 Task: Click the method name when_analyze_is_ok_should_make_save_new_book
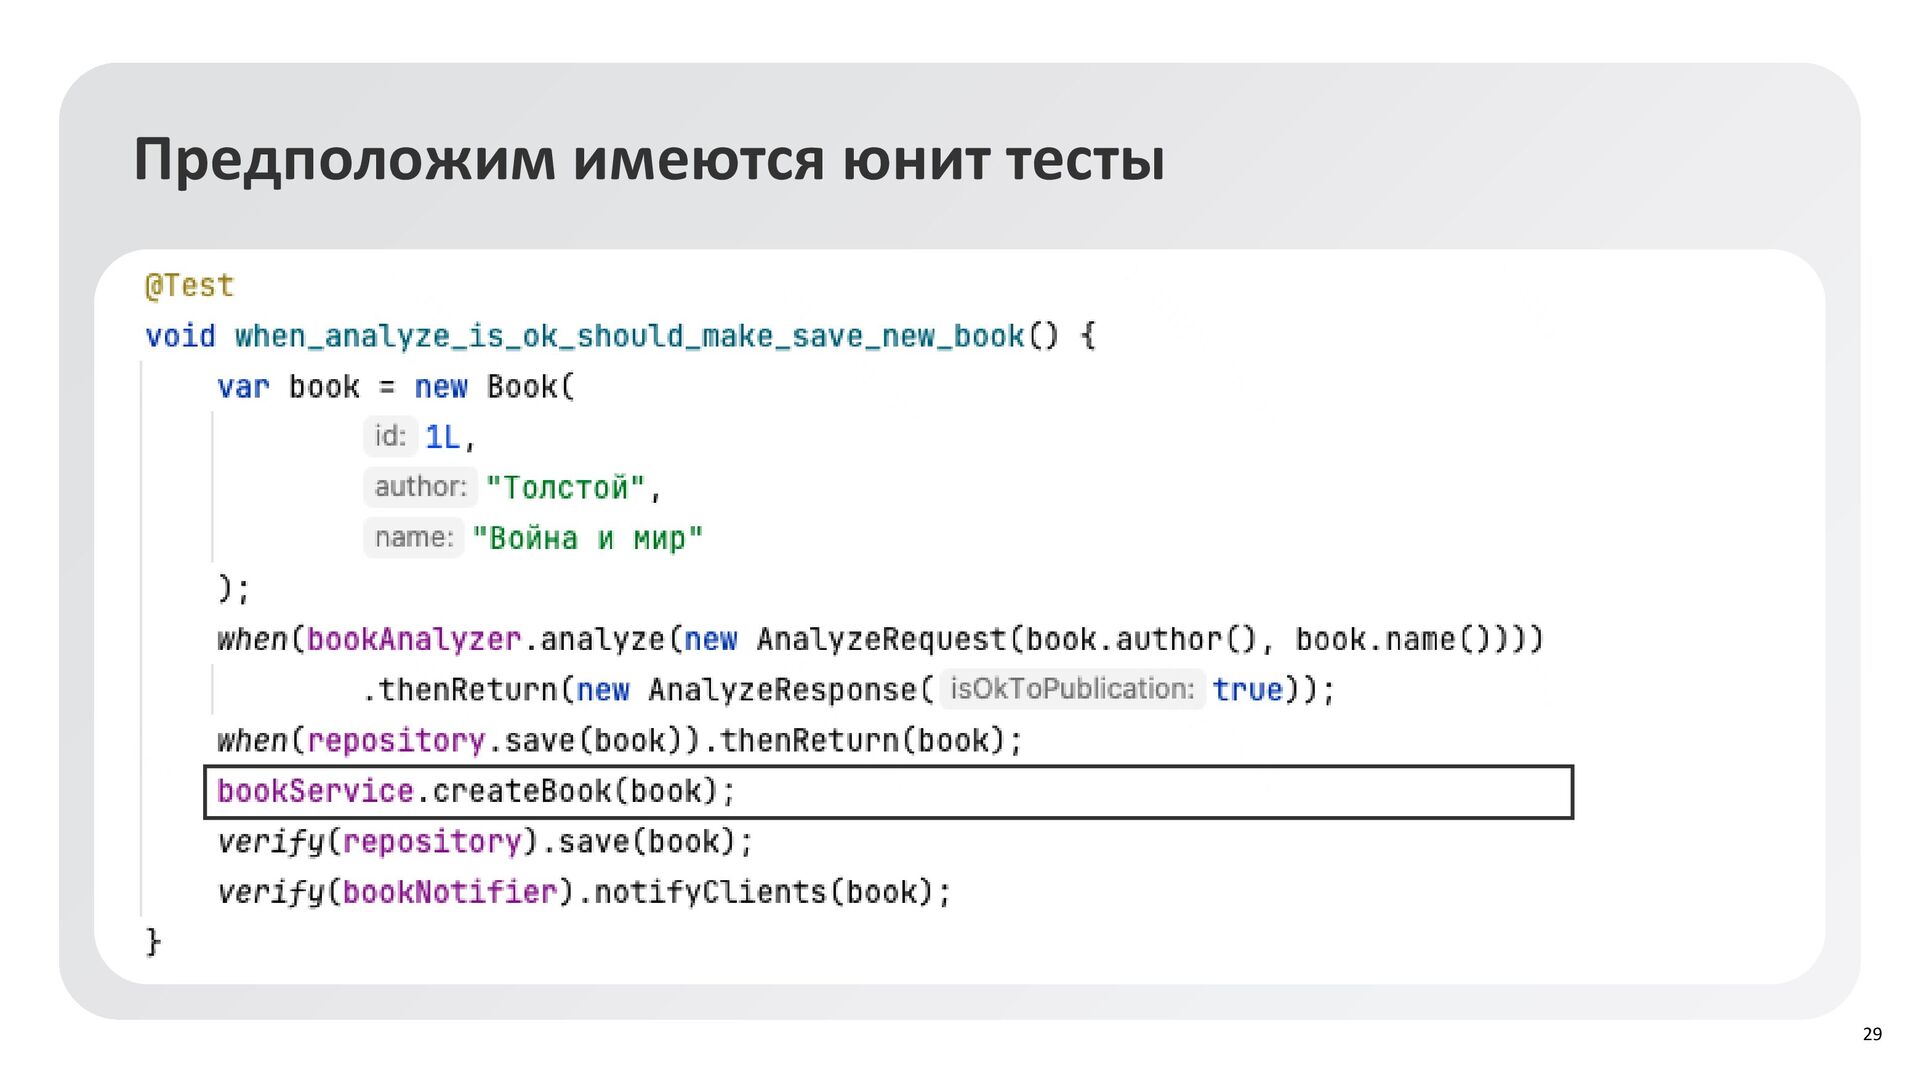coord(629,336)
